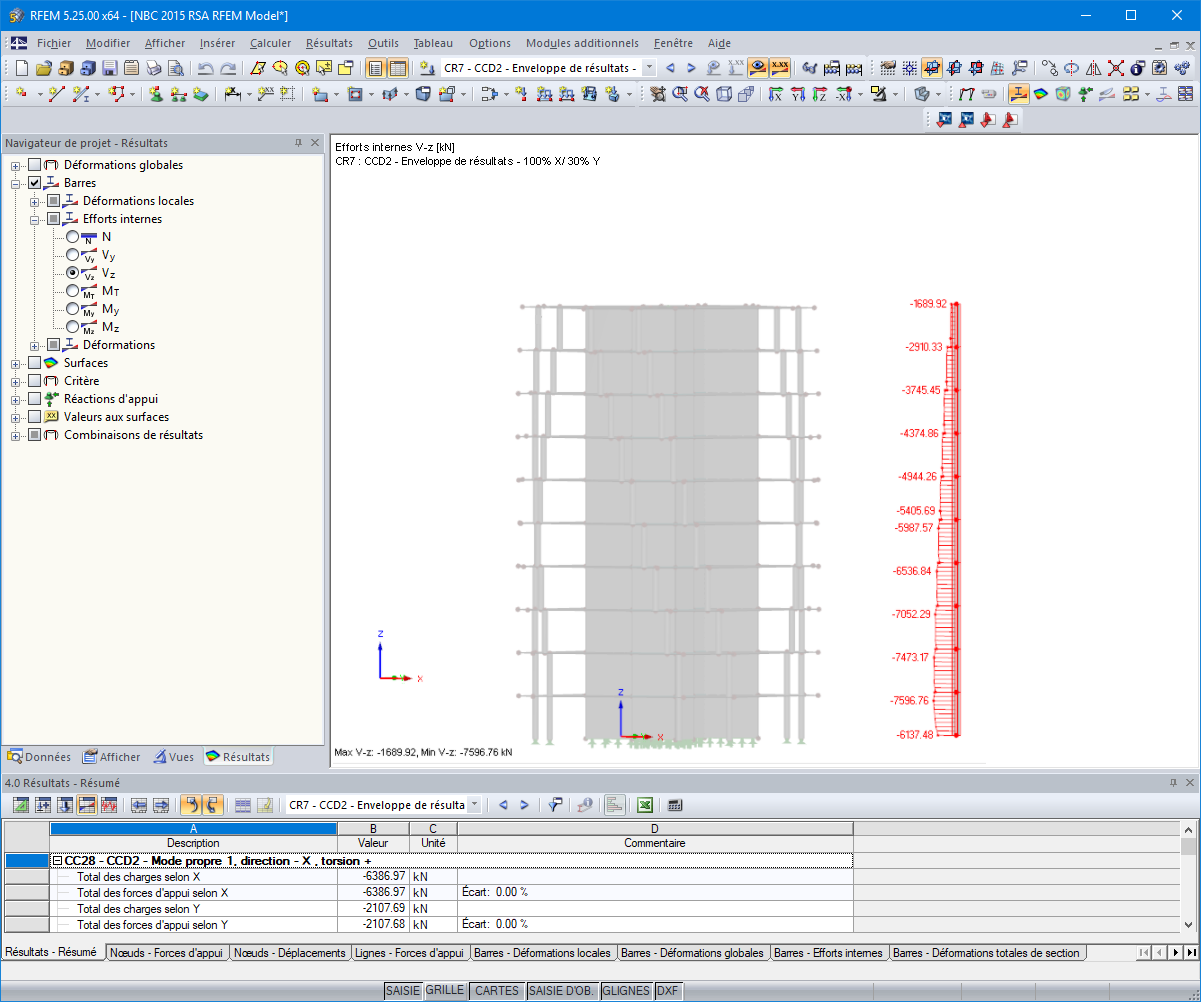Toggle the show result values x.xx icon

(780, 68)
